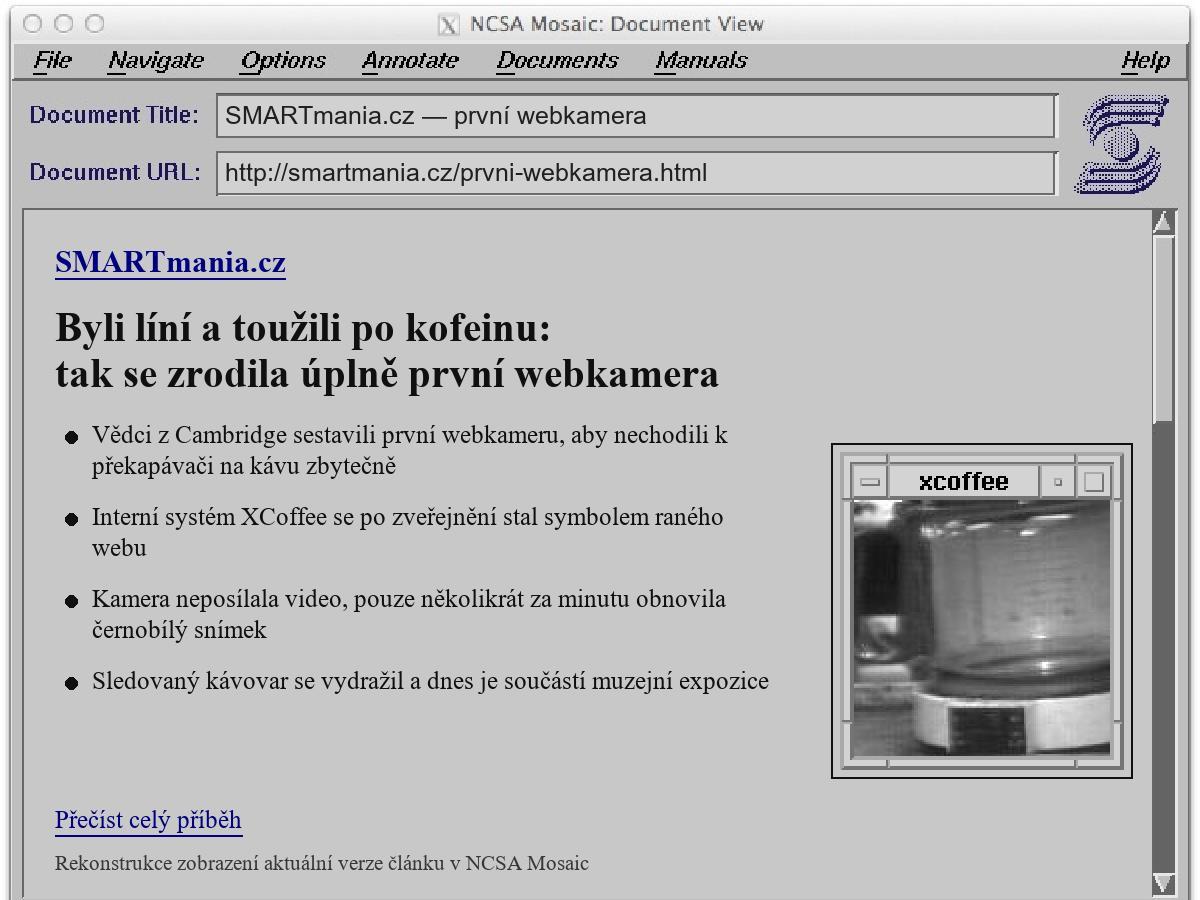This screenshot has height=900, width=1200.
Task: Click the Document URL field
Action: coord(636,173)
